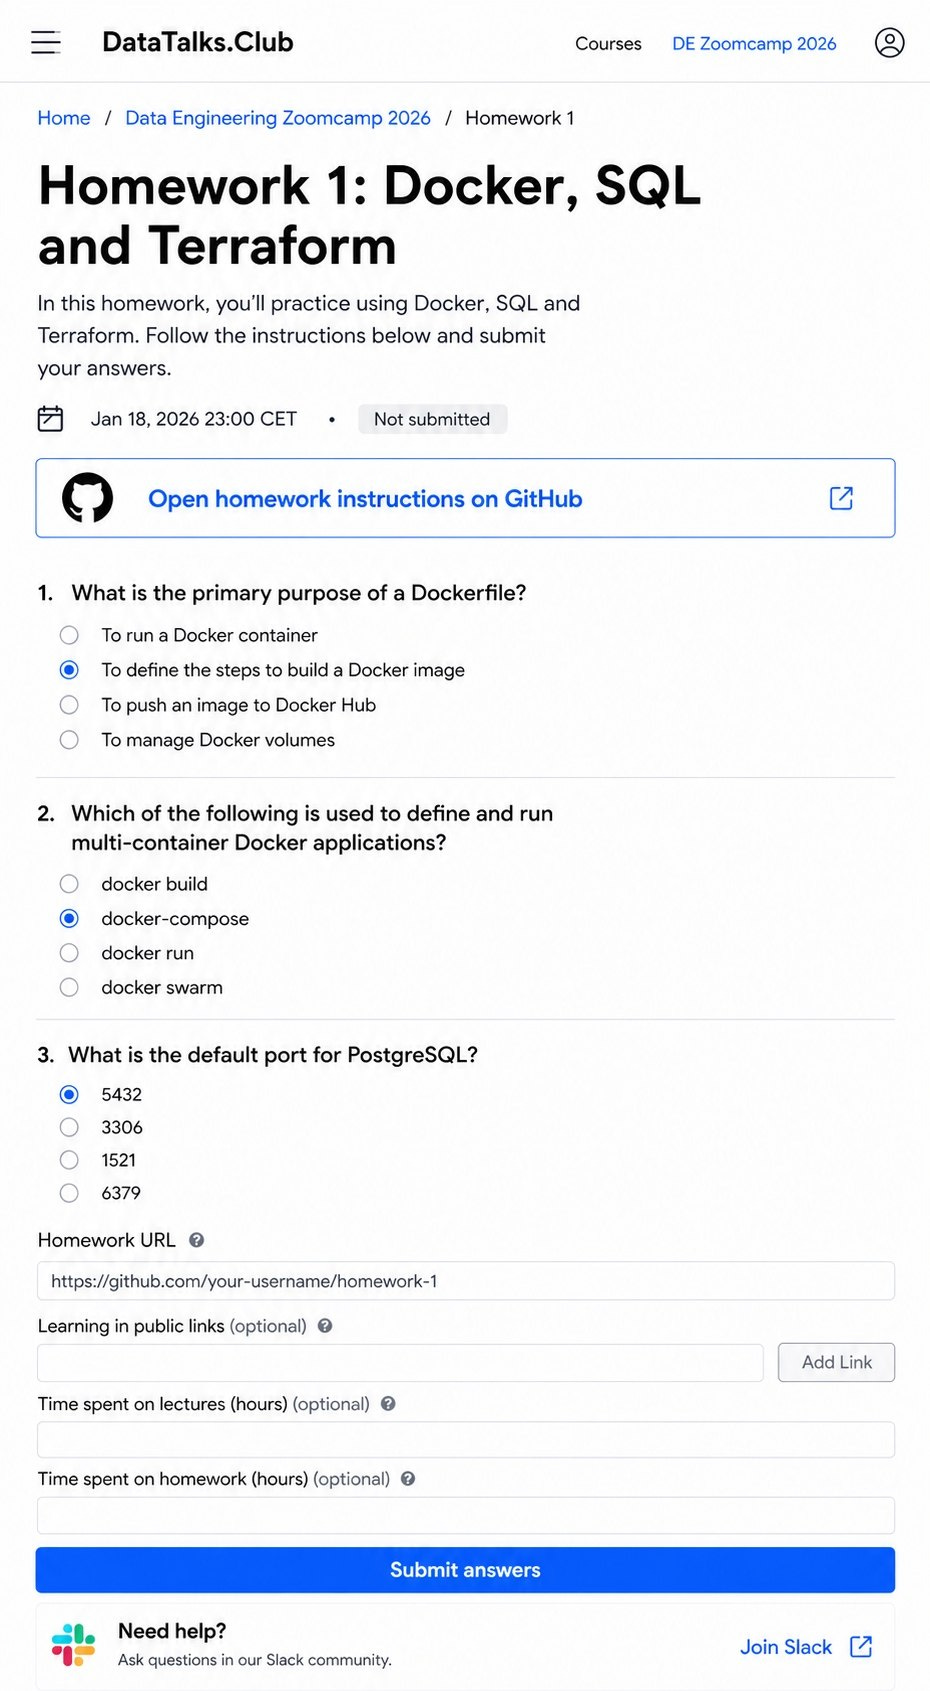The height and width of the screenshot is (1691, 930).
Task: Go to DE Zoomcamp 2026 nav link
Action: 754,44
